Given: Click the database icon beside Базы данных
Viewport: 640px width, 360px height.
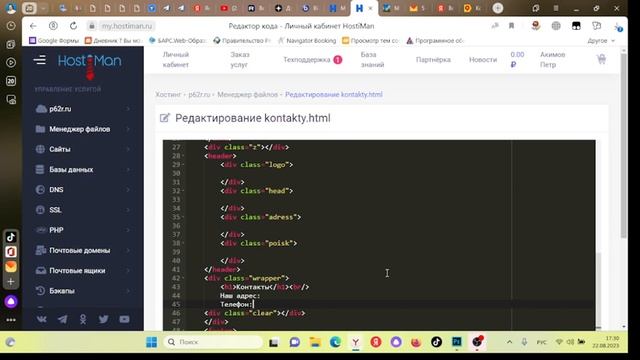Looking at the screenshot, I should tap(40, 169).
